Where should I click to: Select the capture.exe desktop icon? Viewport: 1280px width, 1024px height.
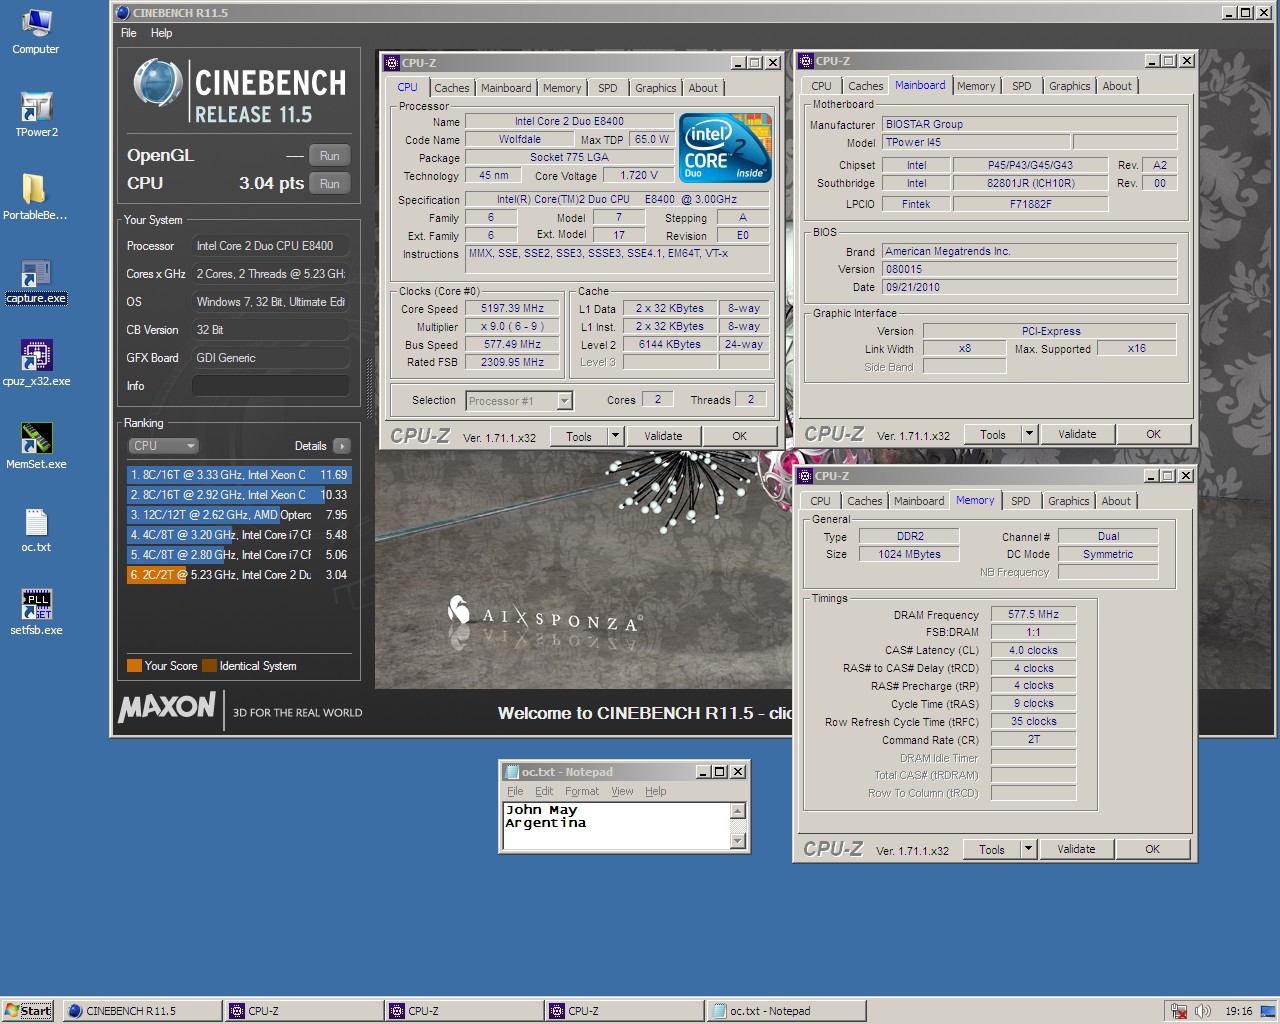[x=36, y=281]
